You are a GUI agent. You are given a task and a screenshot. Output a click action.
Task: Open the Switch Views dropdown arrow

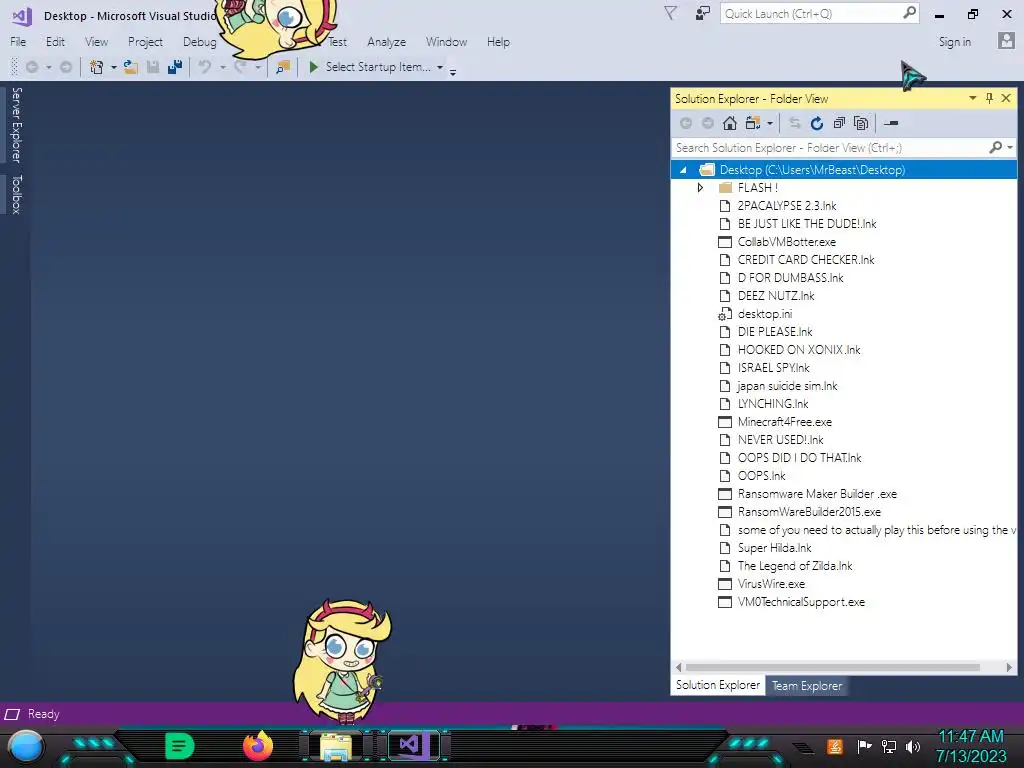coord(770,123)
